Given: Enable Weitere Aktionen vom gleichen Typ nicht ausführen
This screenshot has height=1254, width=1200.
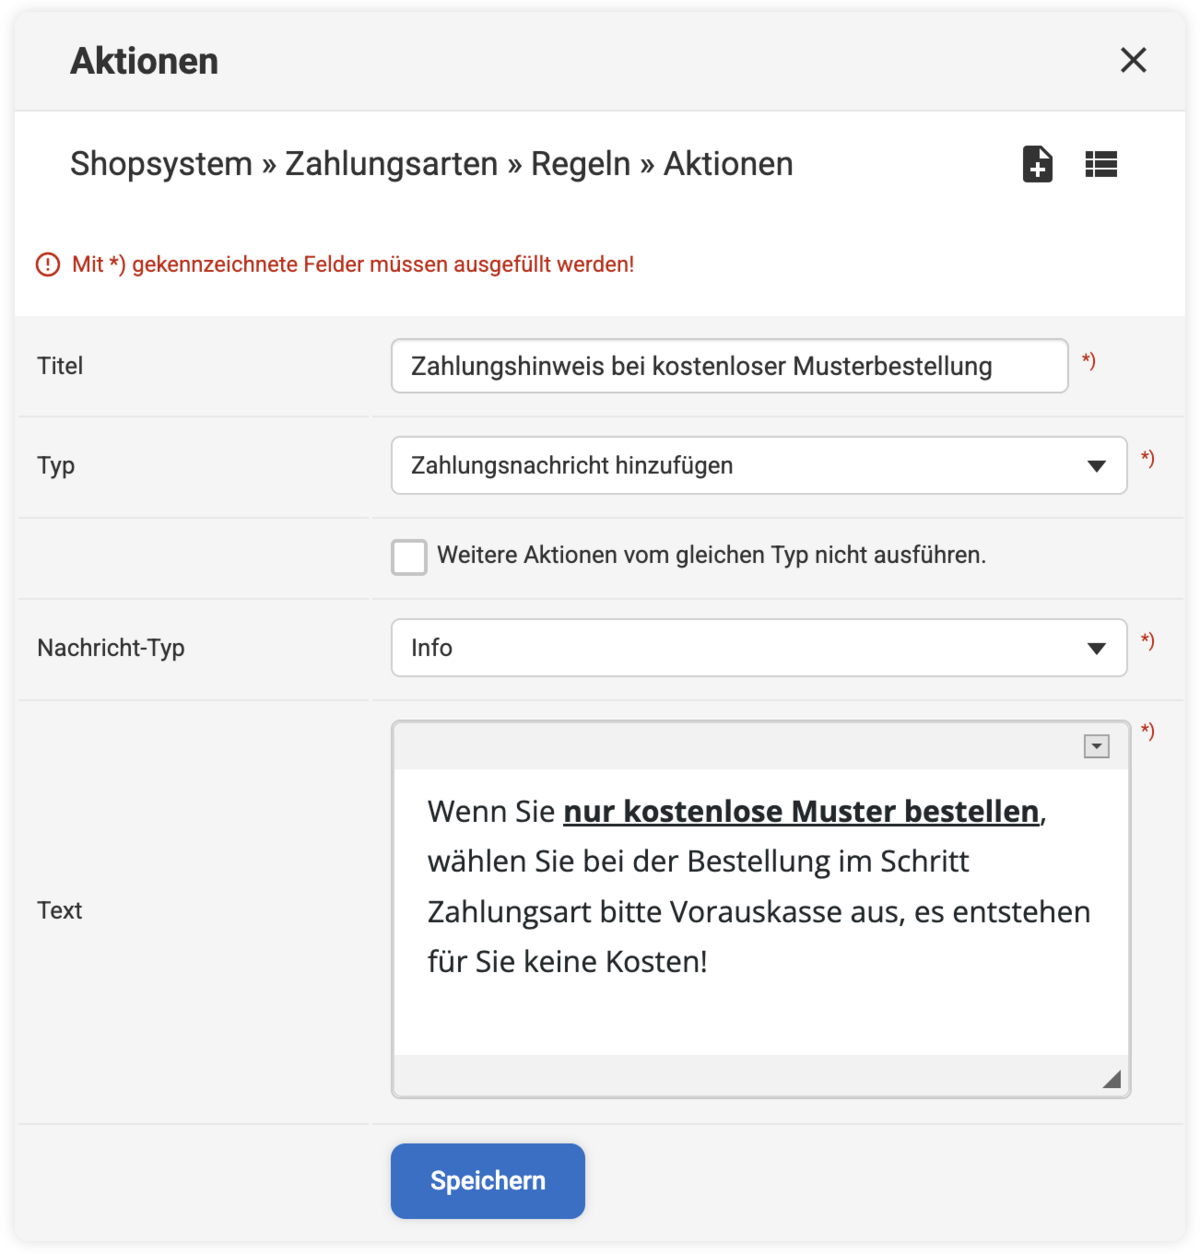Looking at the screenshot, I should (x=409, y=556).
